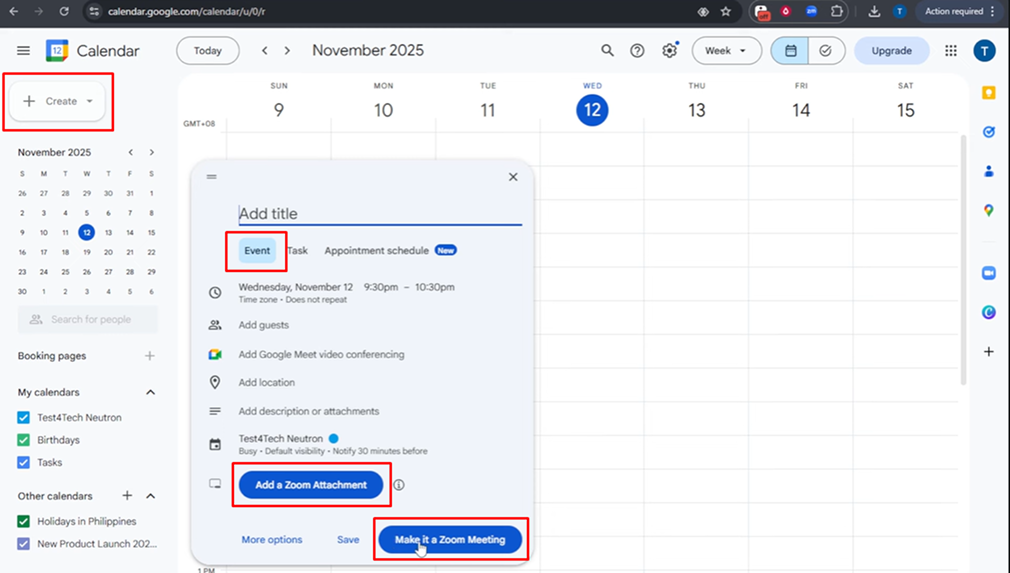The image size is (1010, 573).
Task: Save the new event
Action: (348, 540)
